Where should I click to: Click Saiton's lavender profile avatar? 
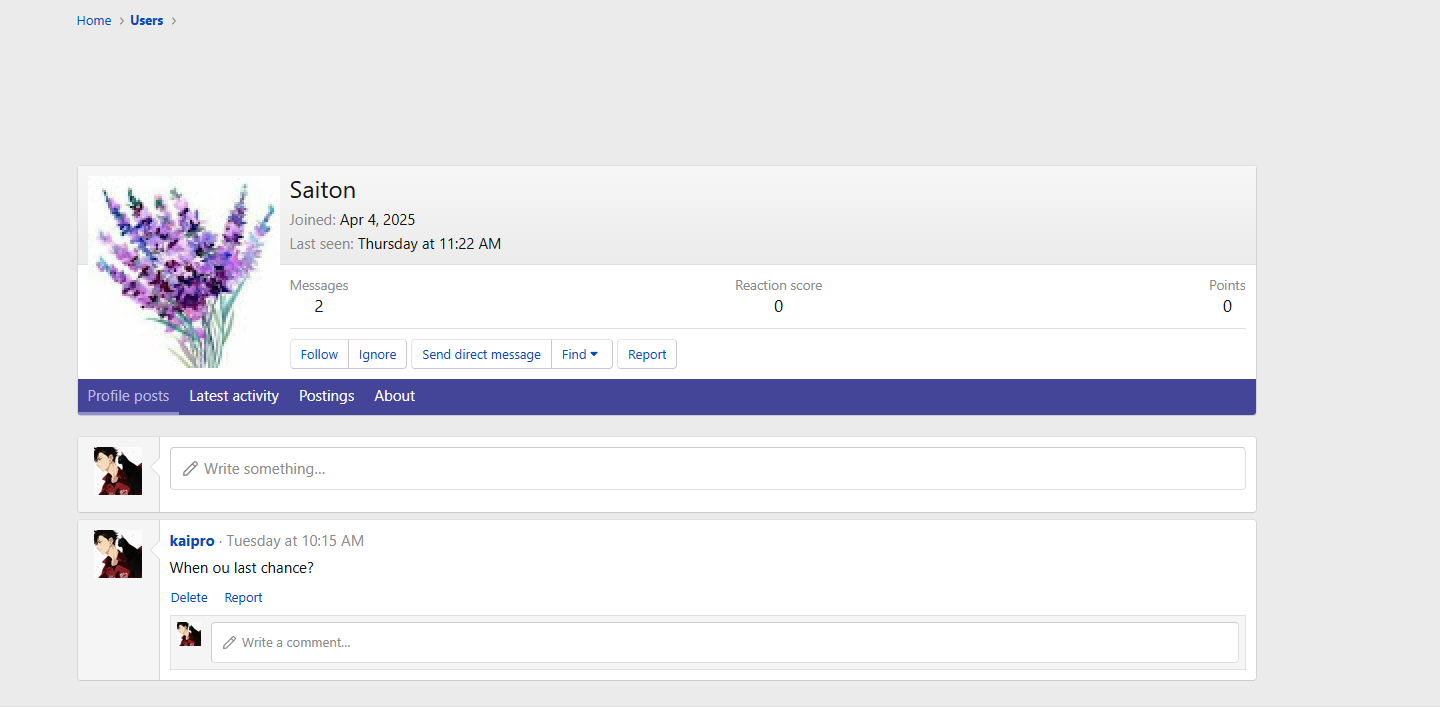(x=183, y=272)
